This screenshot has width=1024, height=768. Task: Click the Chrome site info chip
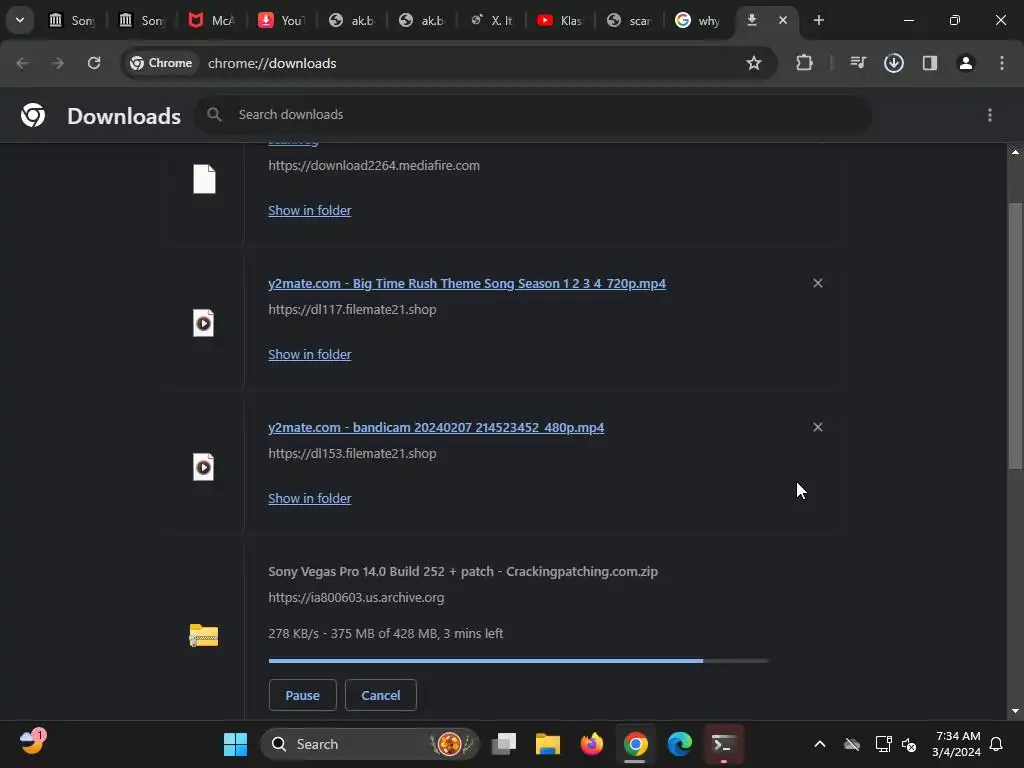coord(161,63)
